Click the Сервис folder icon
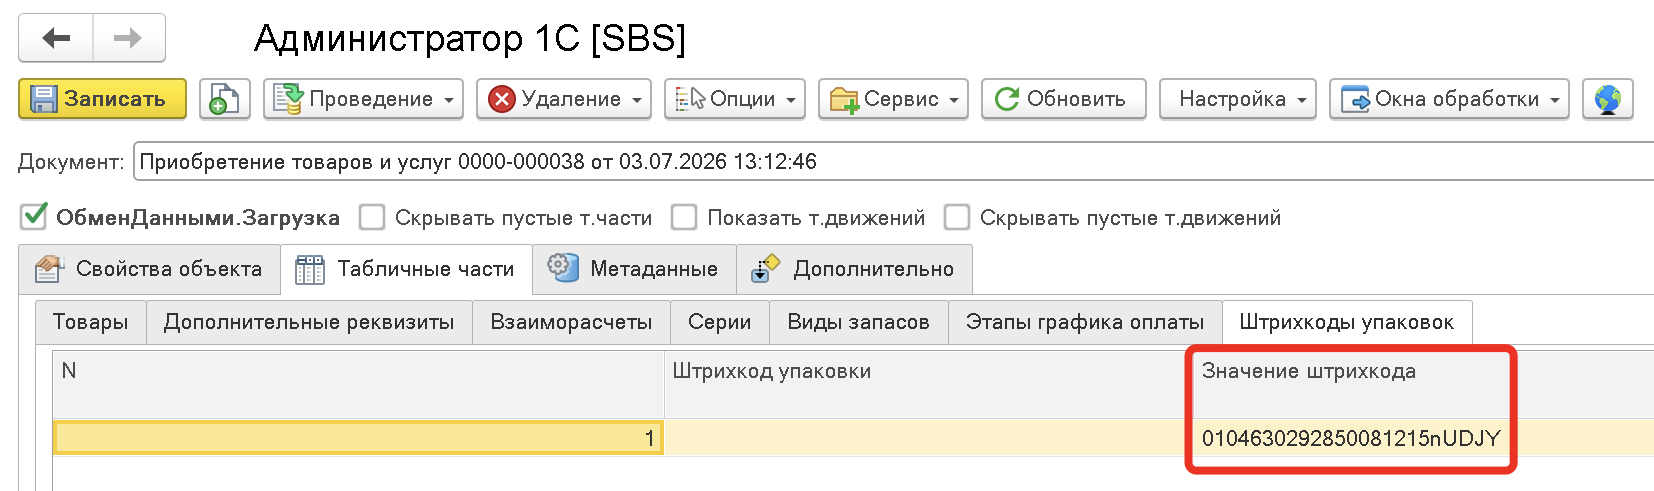 click(844, 100)
